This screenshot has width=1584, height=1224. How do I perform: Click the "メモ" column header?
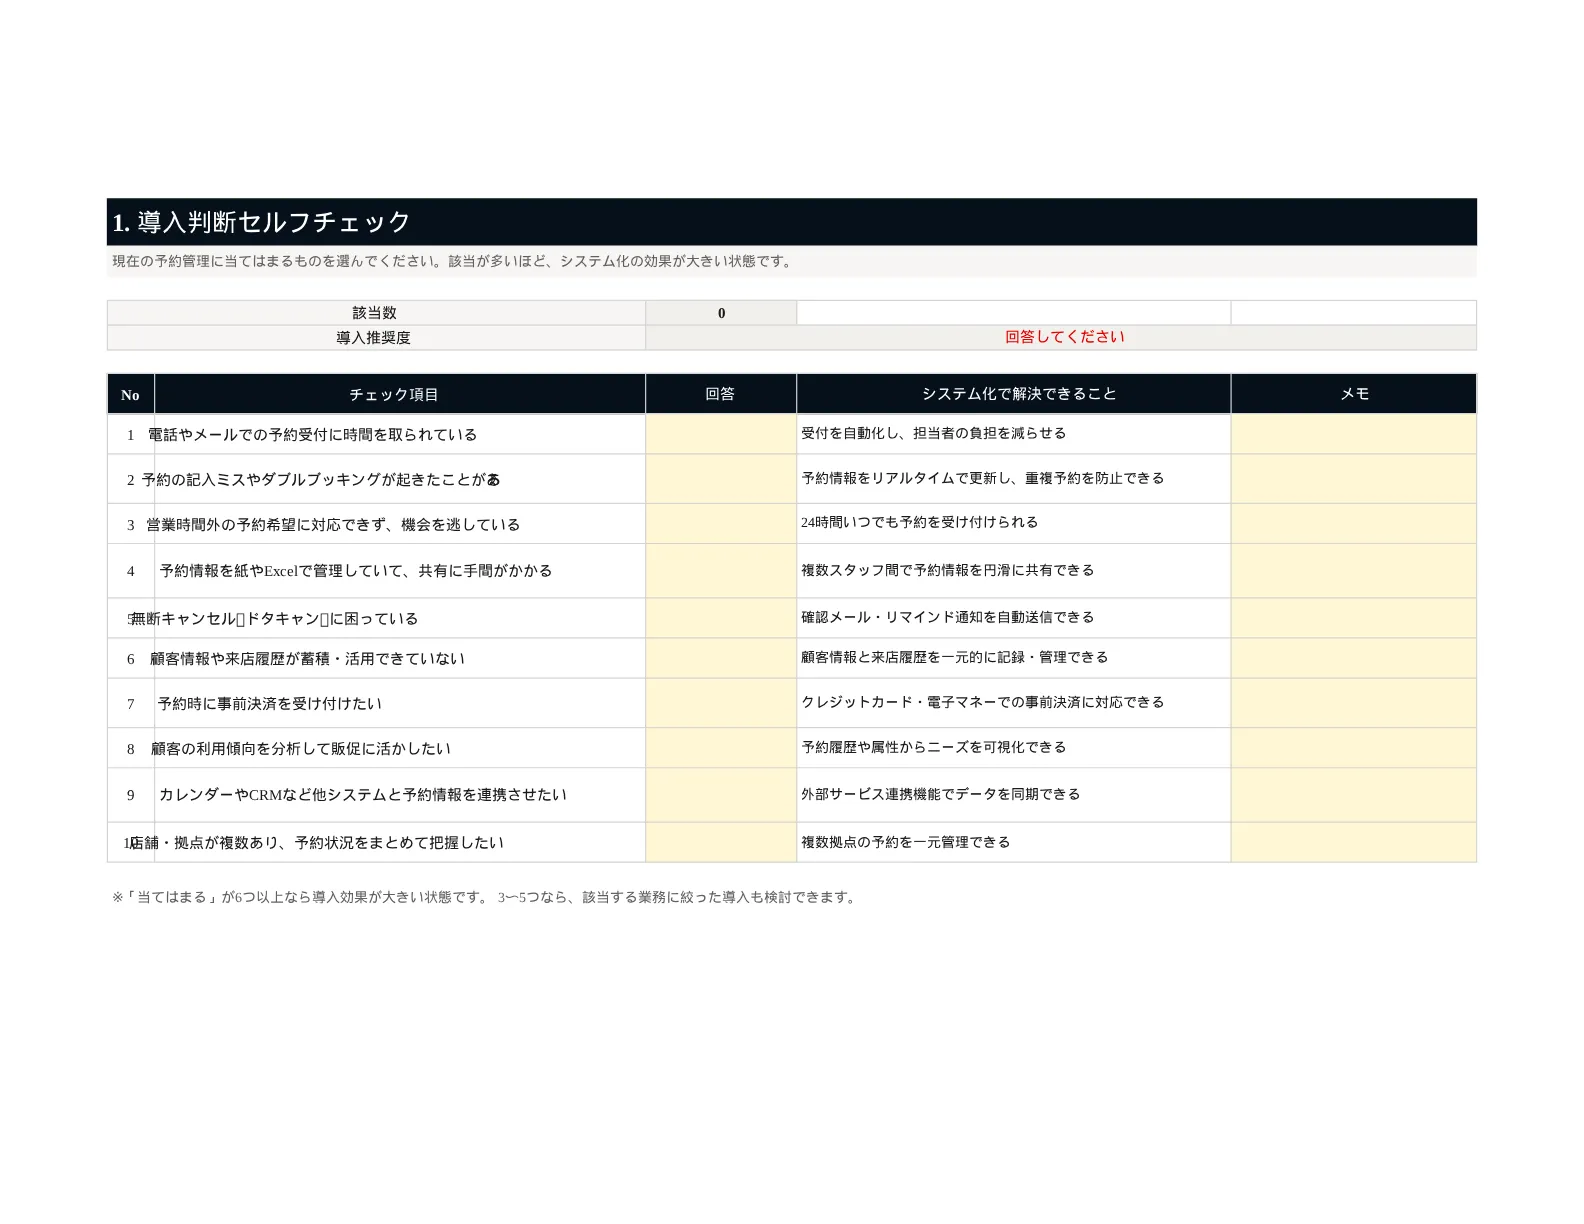tap(1354, 394)
